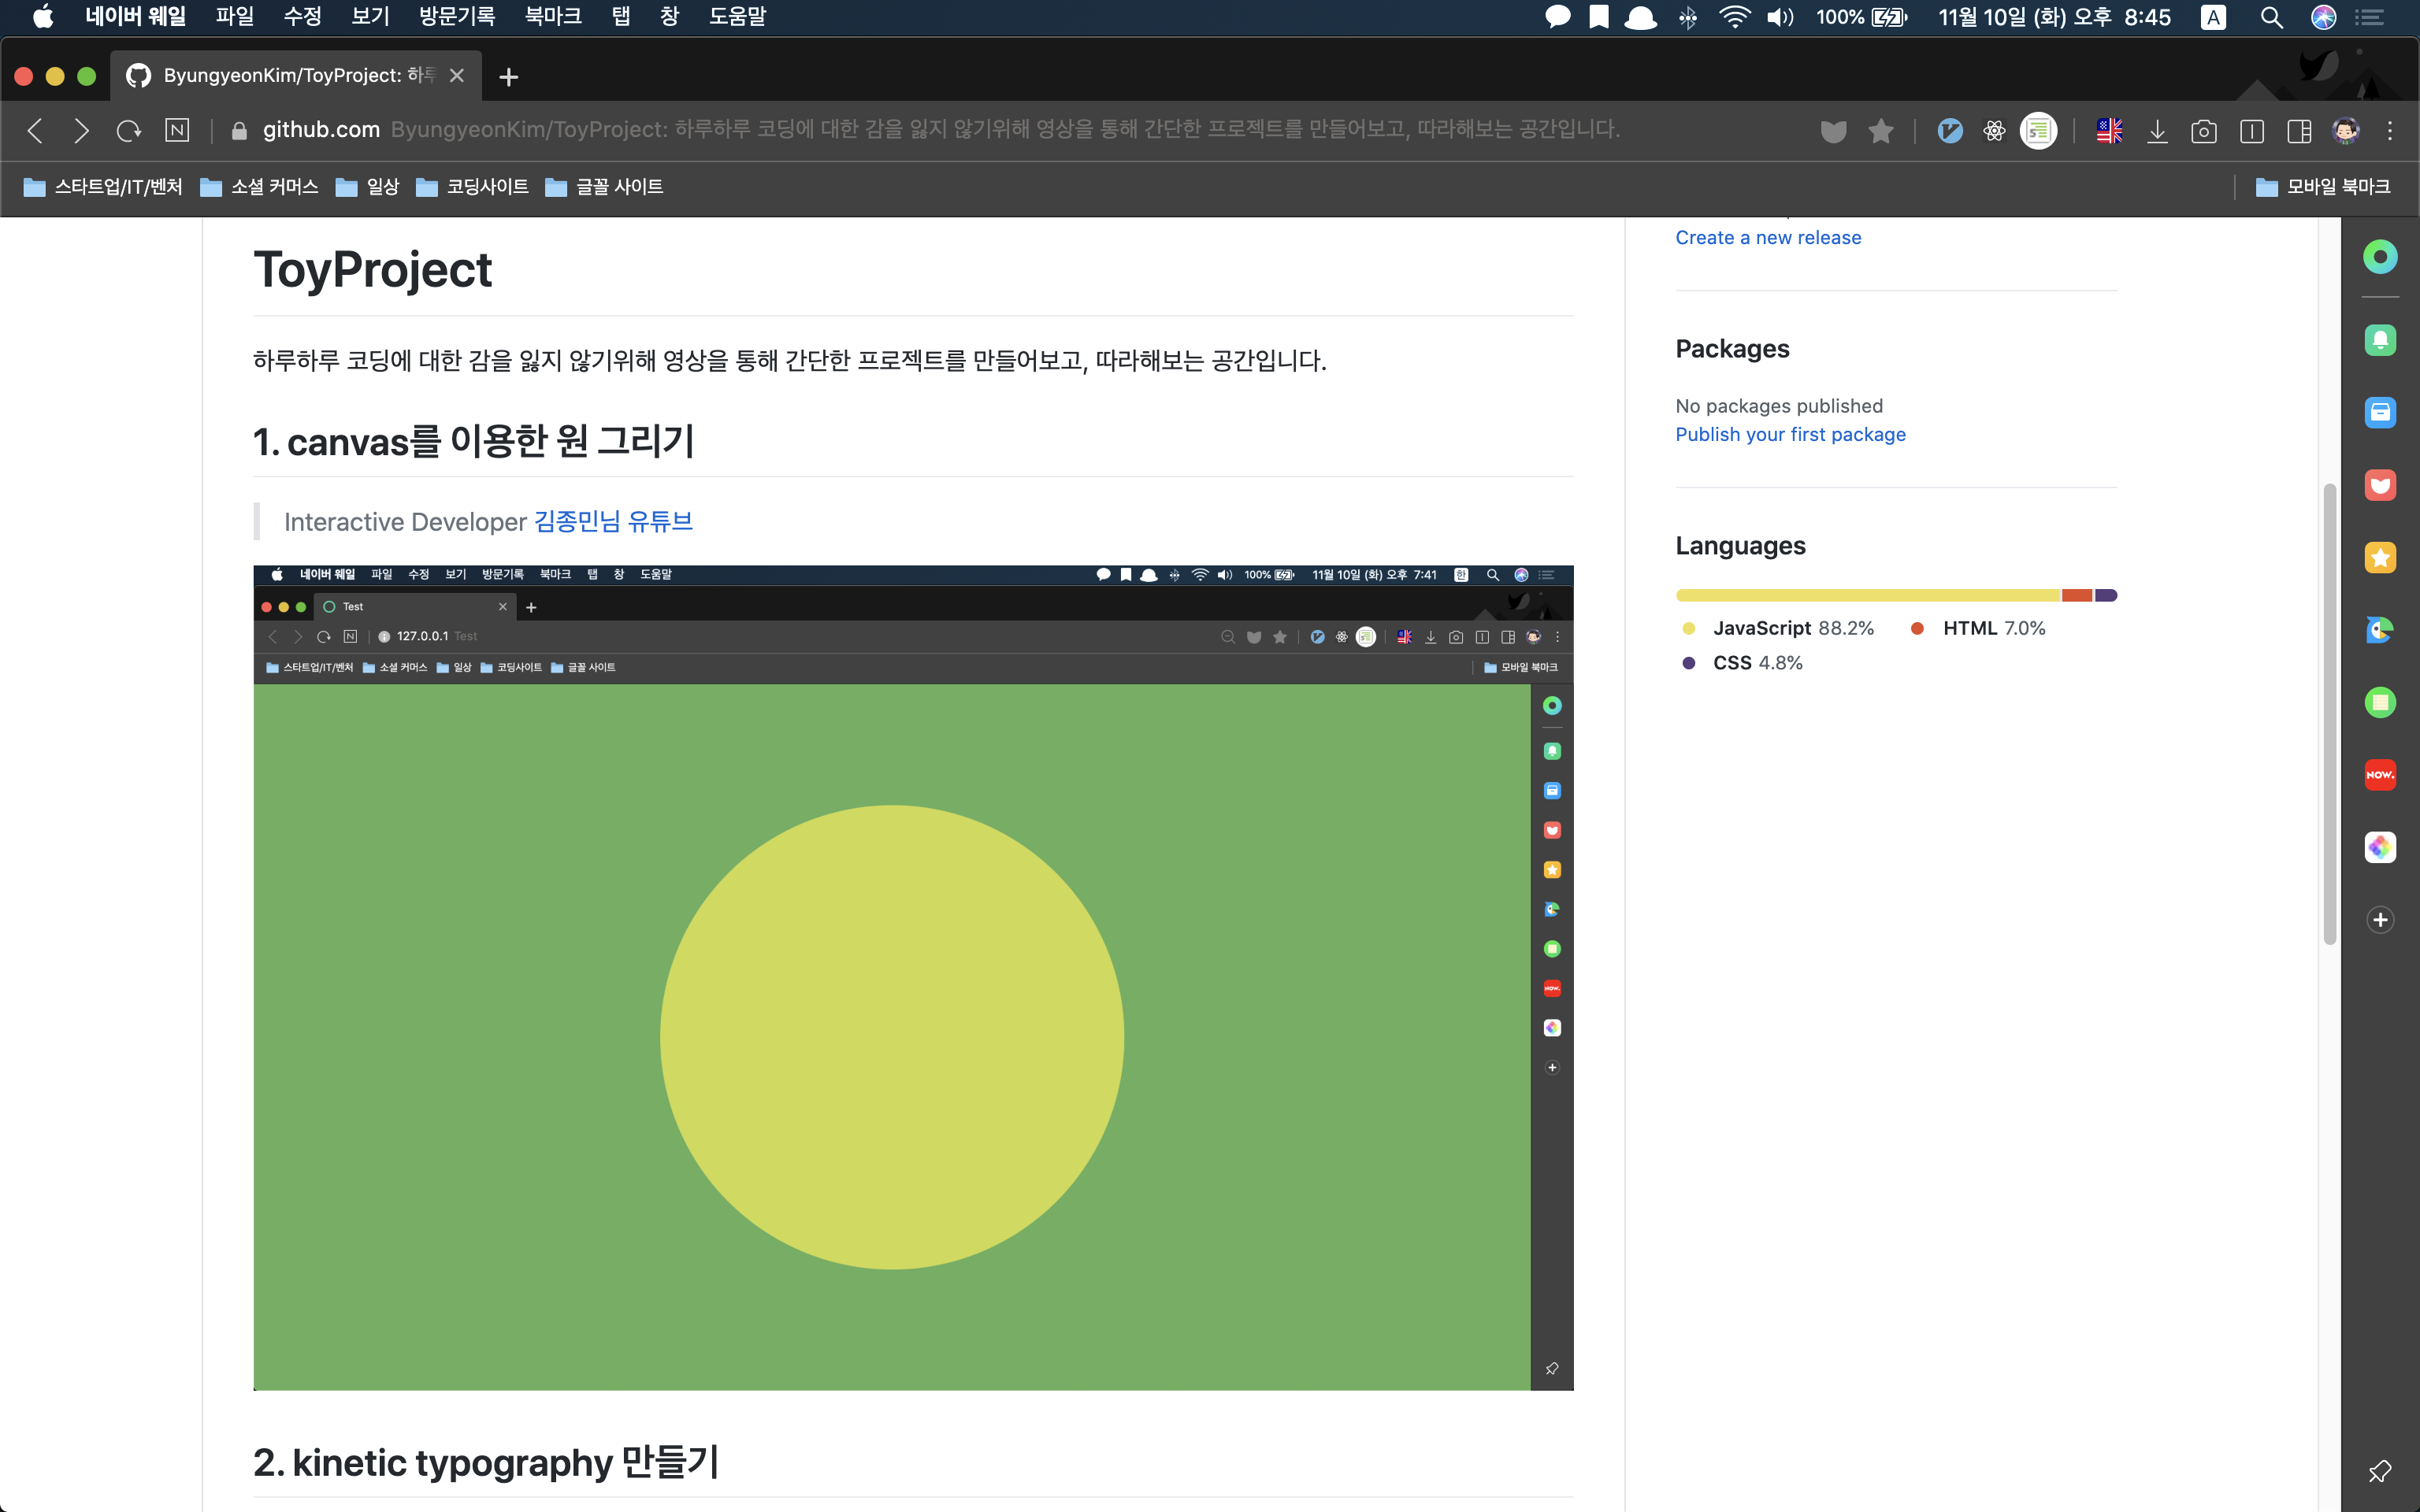Open the Vimium extension icon
The width and height of the screenshot is (2420, 1512).
coord(1949,131)
